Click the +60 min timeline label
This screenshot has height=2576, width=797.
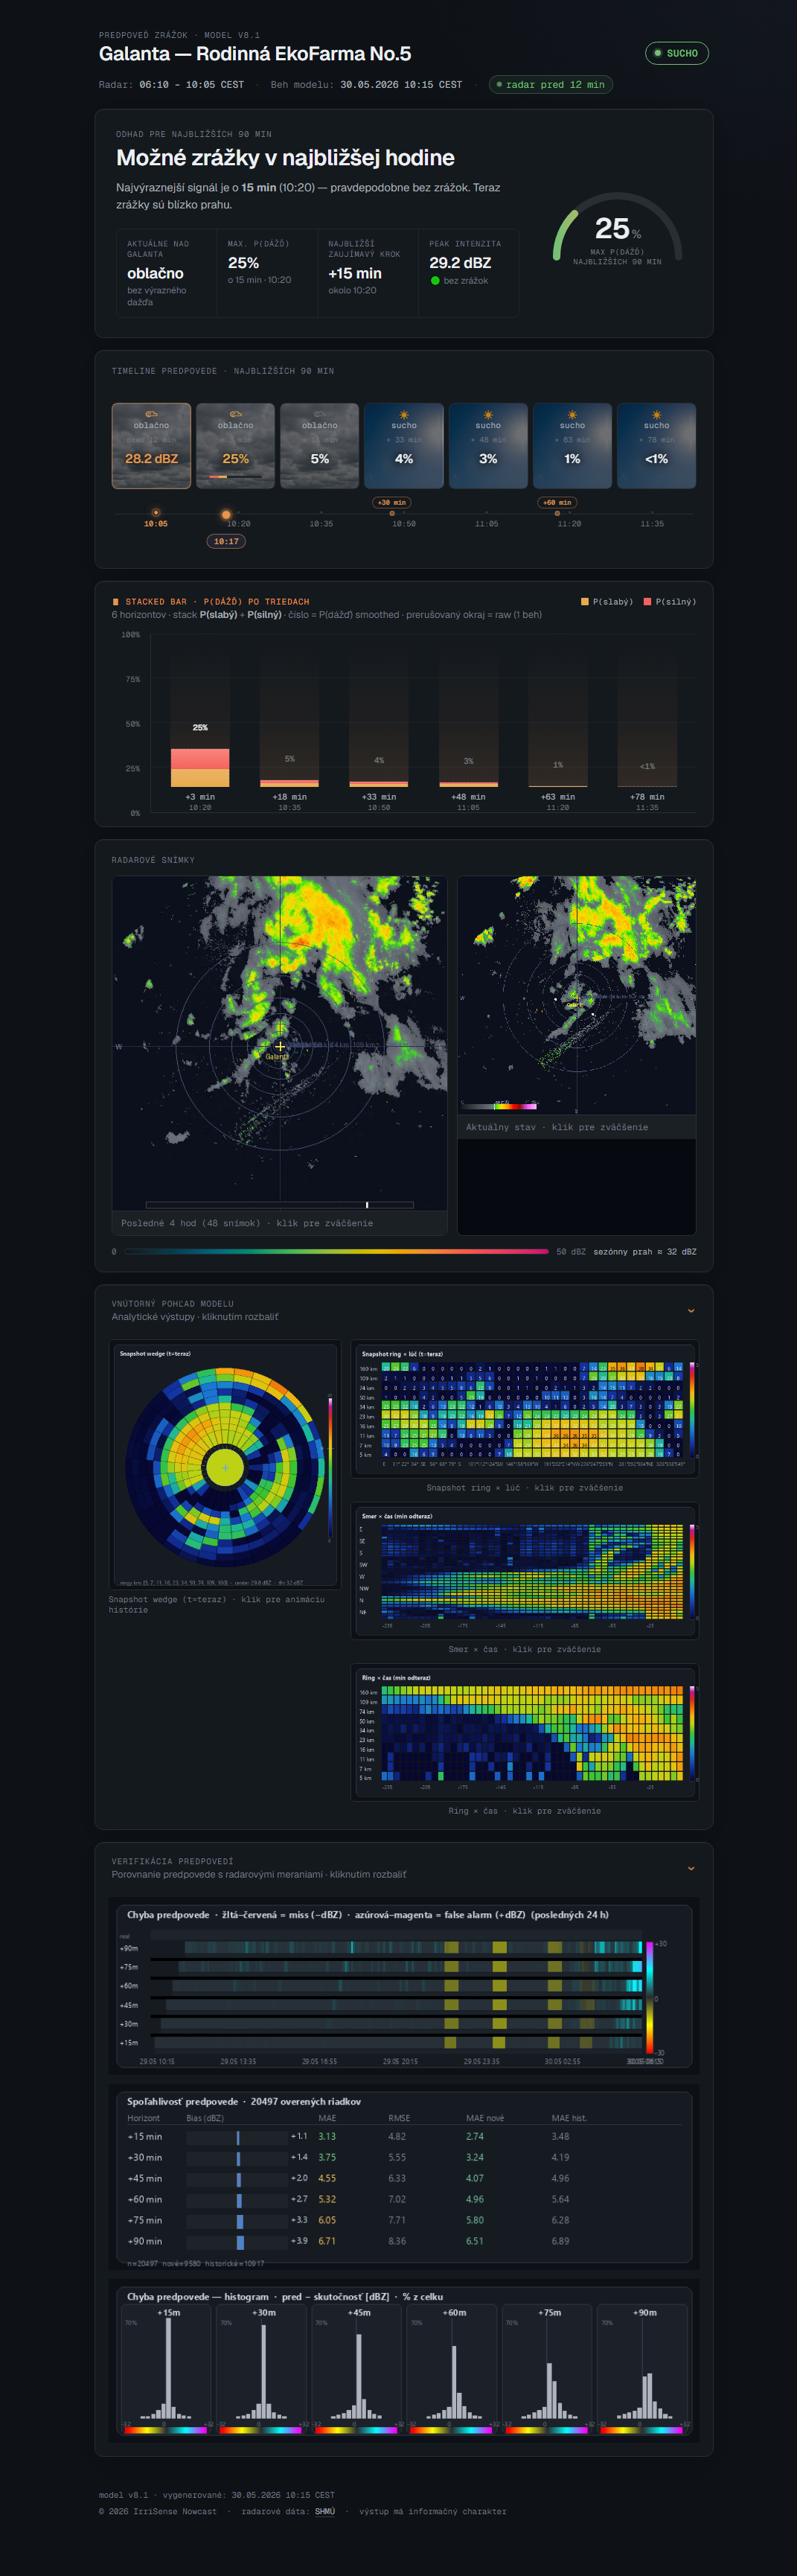pyautogui.click(x=557, y=502)
